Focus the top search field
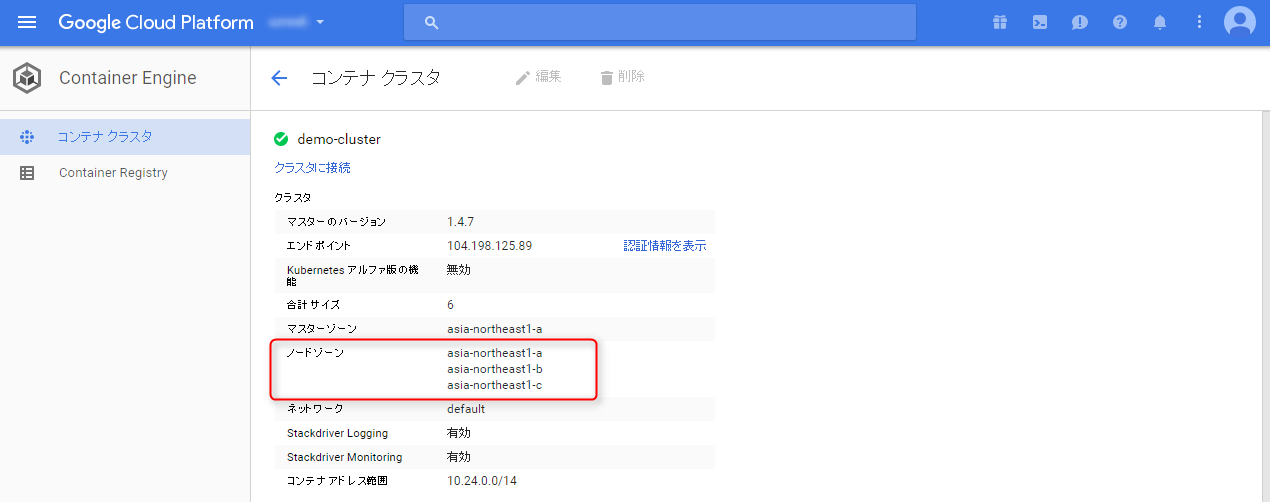The image size is (1270, 502). pos(660,22)
